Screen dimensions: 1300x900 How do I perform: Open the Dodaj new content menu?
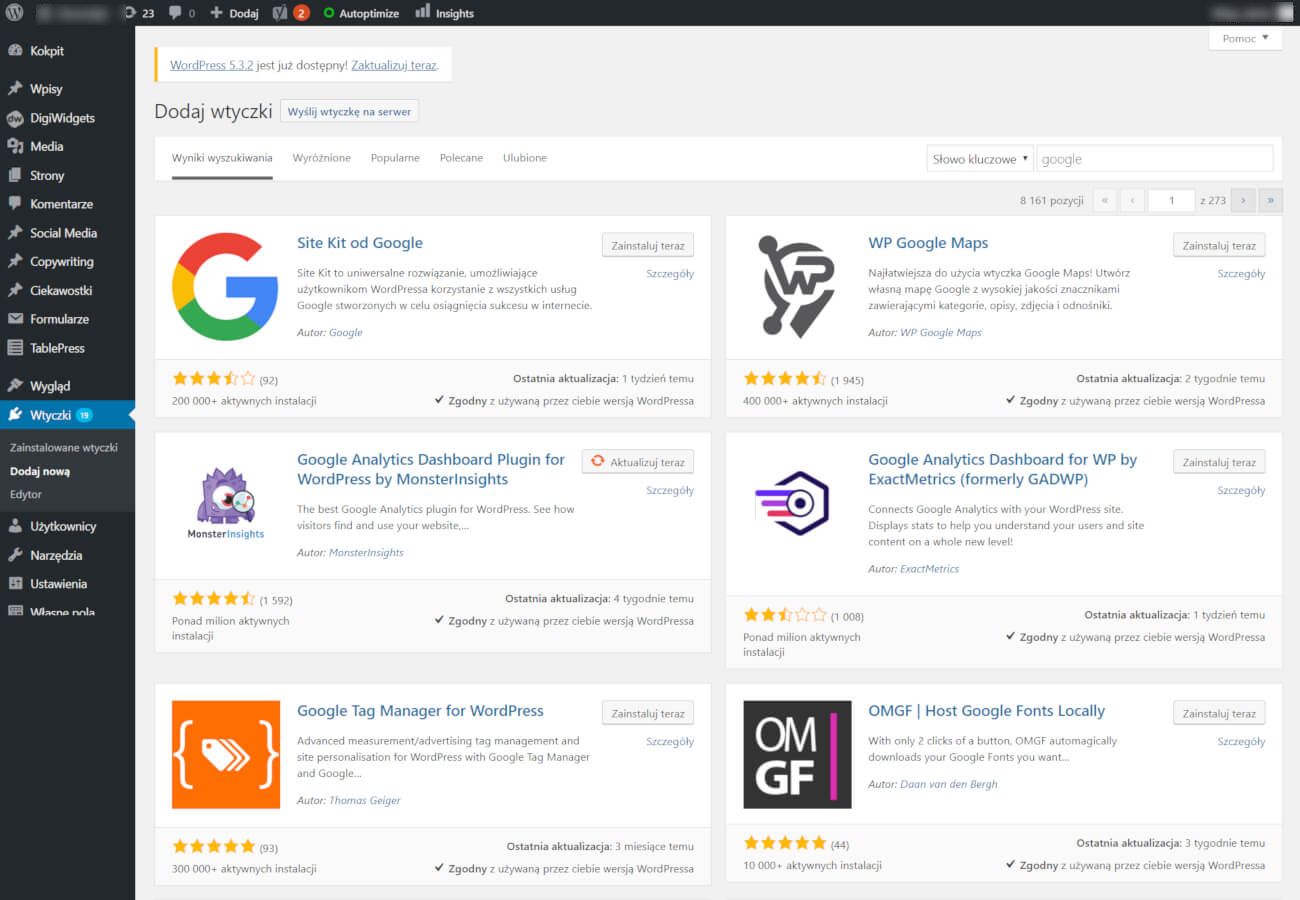(x=234, y=13)
